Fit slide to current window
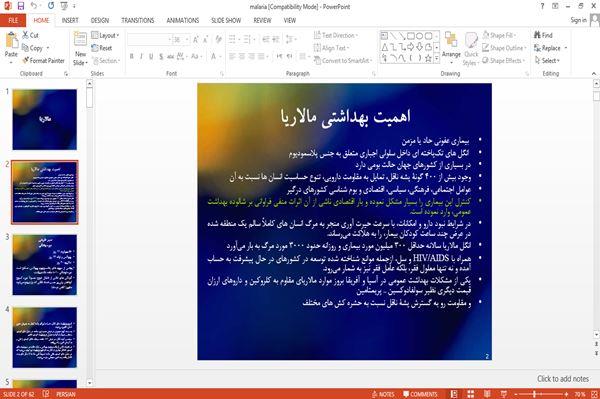Viewport: 600px width, 399px height. (595, 394)
